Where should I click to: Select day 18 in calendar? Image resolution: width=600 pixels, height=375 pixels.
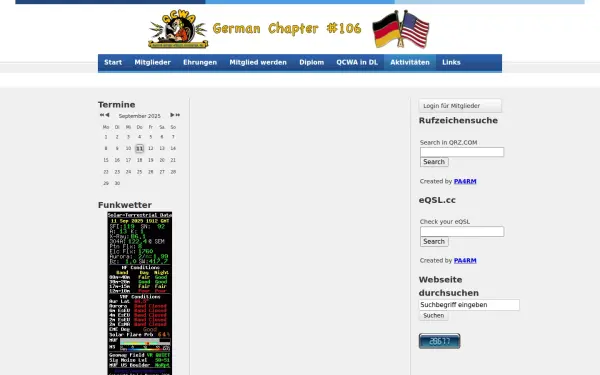click(x=139, y=160)
